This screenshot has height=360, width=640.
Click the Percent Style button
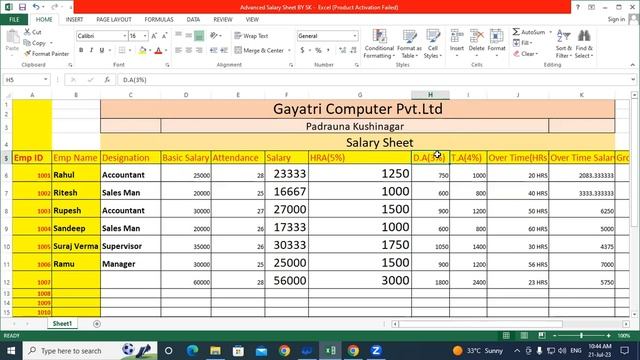318,50
